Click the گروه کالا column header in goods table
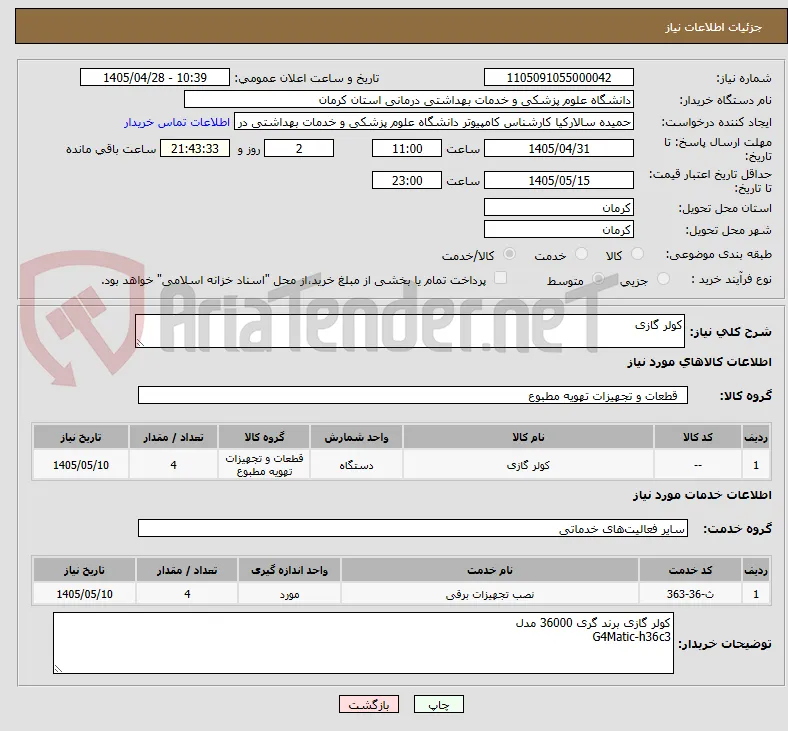 (264, 437)
